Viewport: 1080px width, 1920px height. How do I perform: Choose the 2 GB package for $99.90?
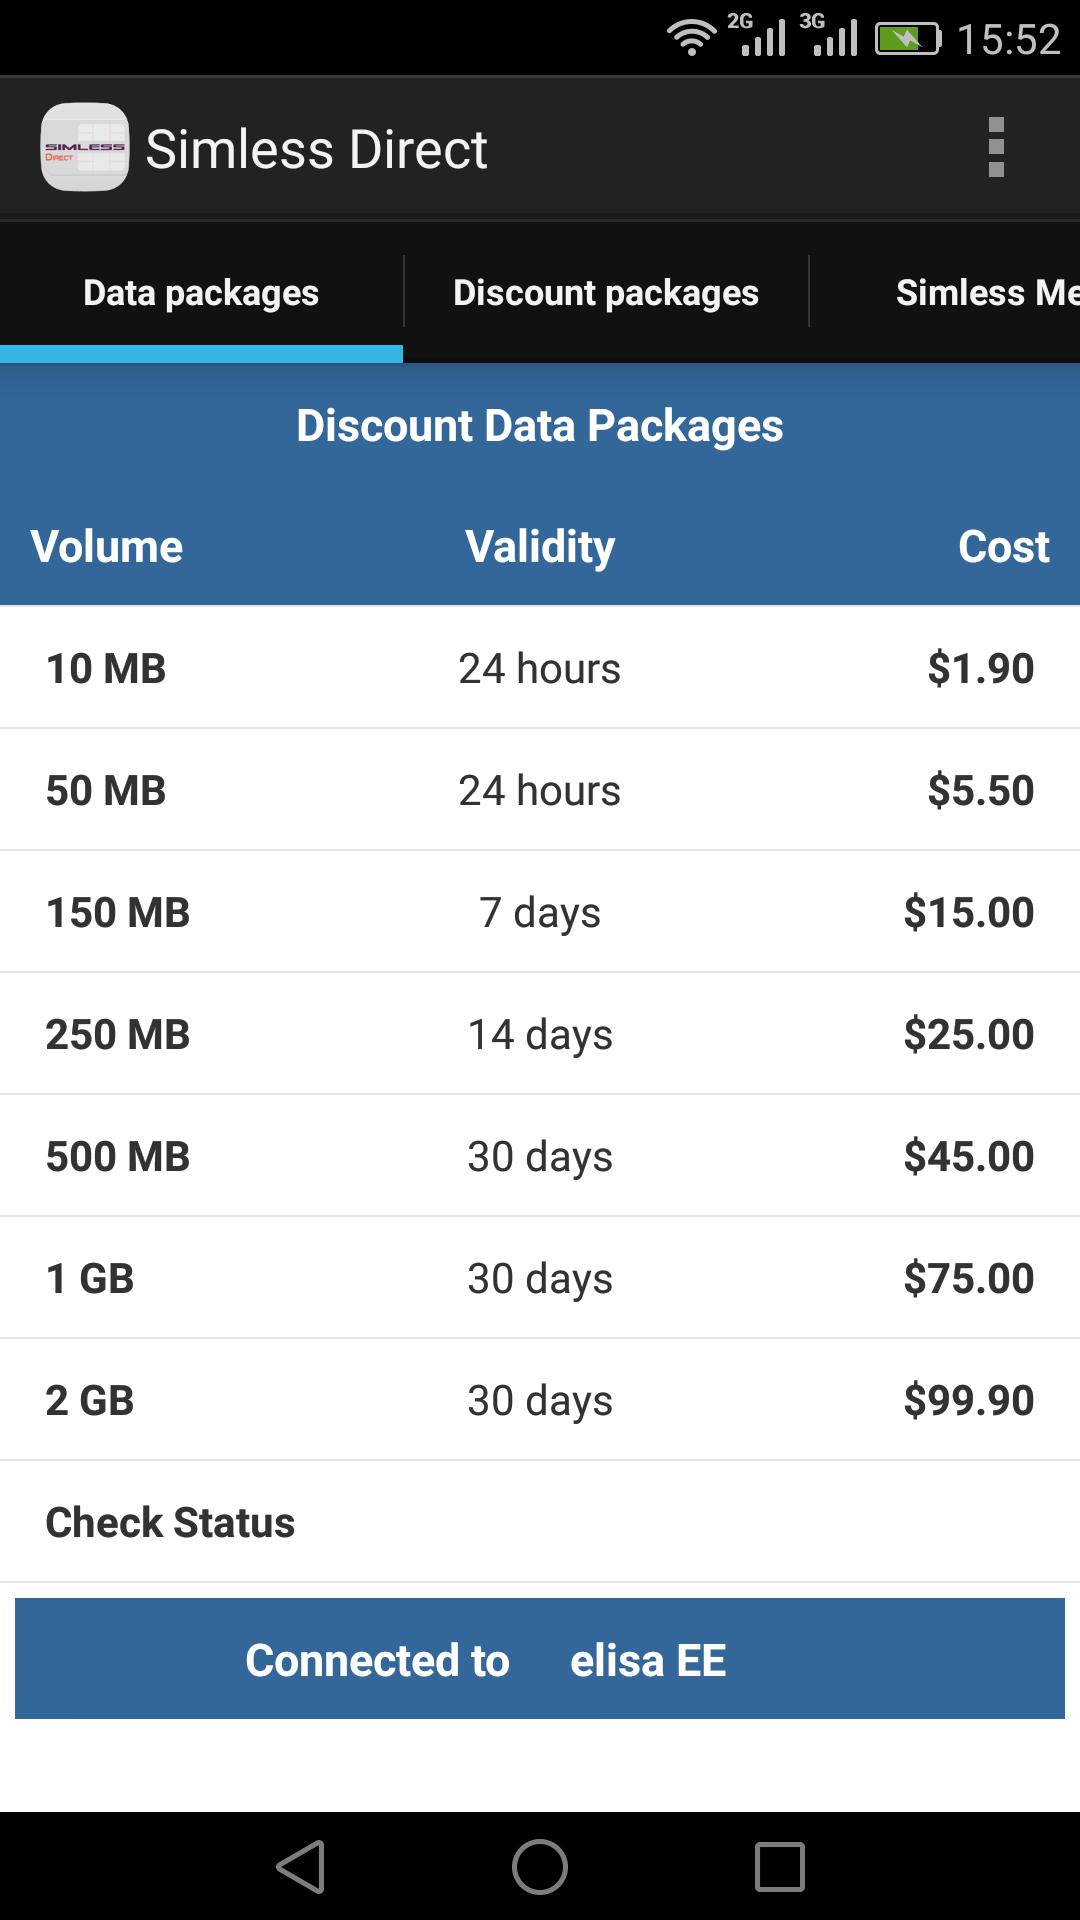[540, 1400]
